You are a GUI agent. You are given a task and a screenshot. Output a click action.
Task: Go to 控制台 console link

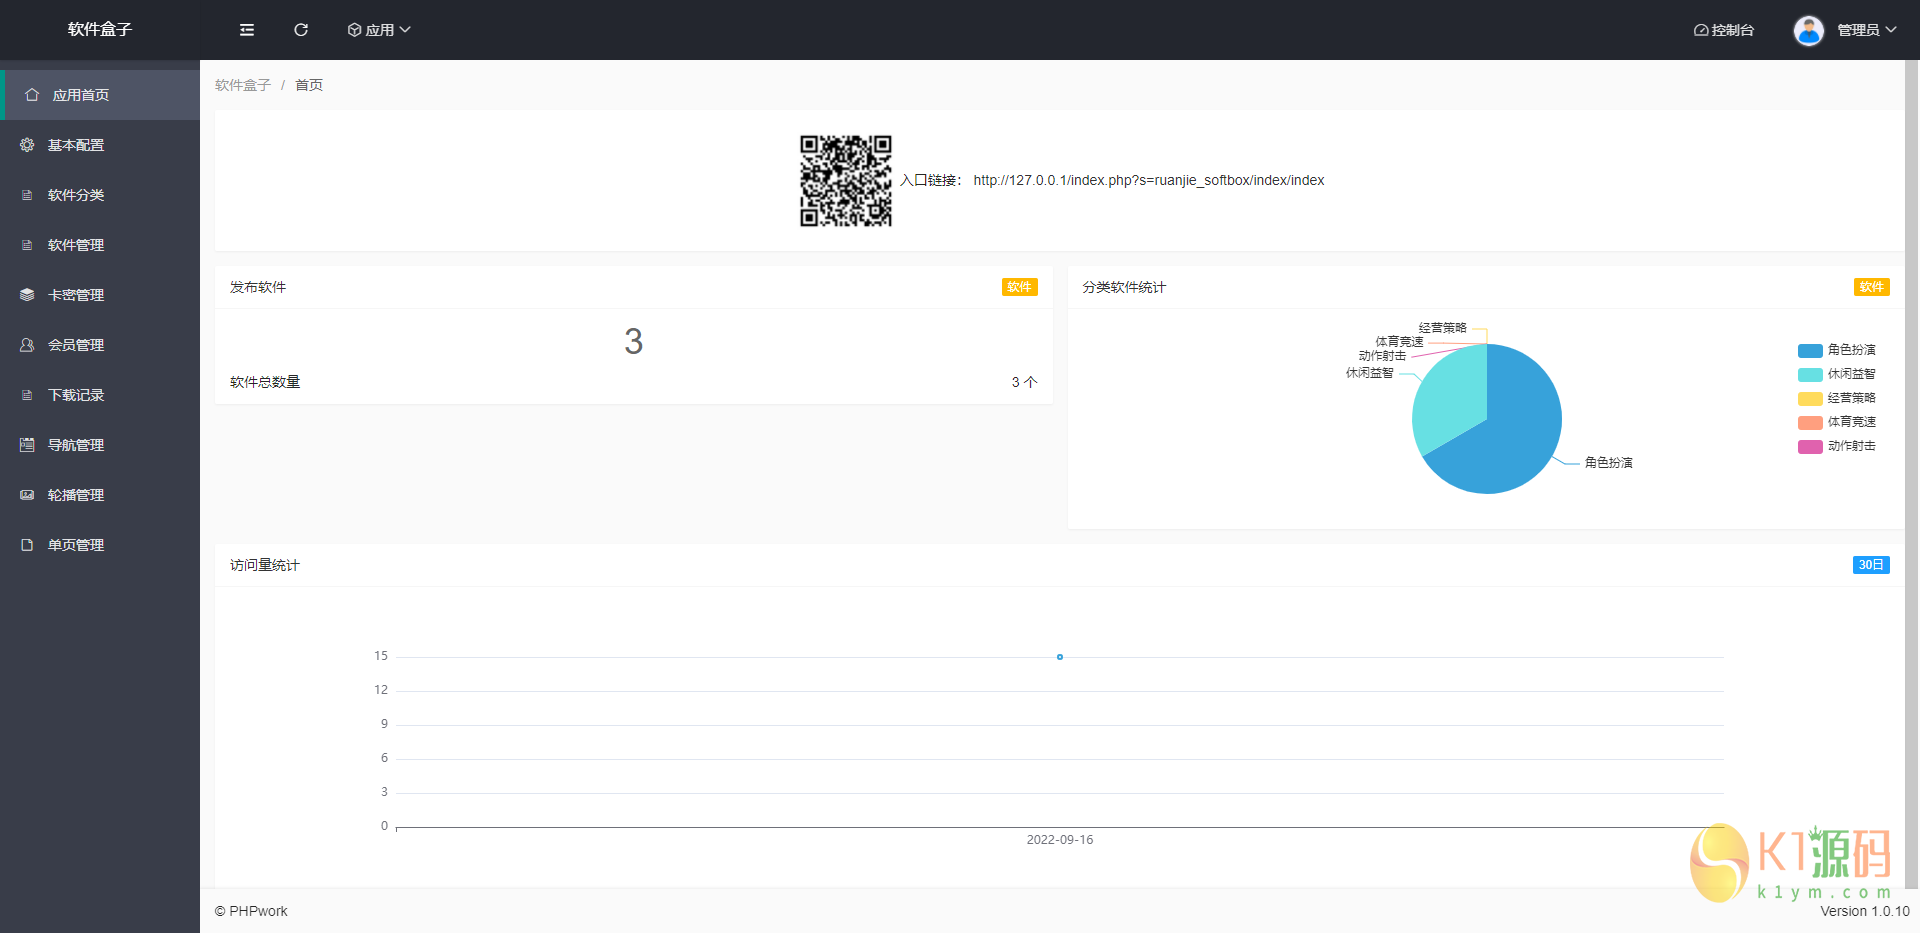tap(1724, 30)
